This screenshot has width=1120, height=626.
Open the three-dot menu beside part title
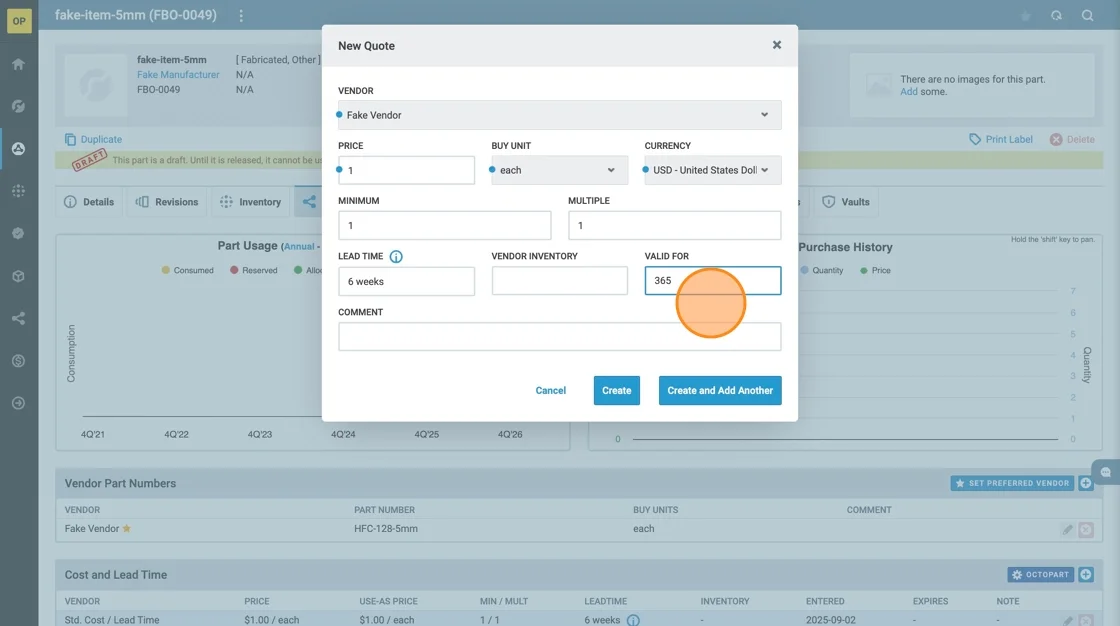point(241,16)
